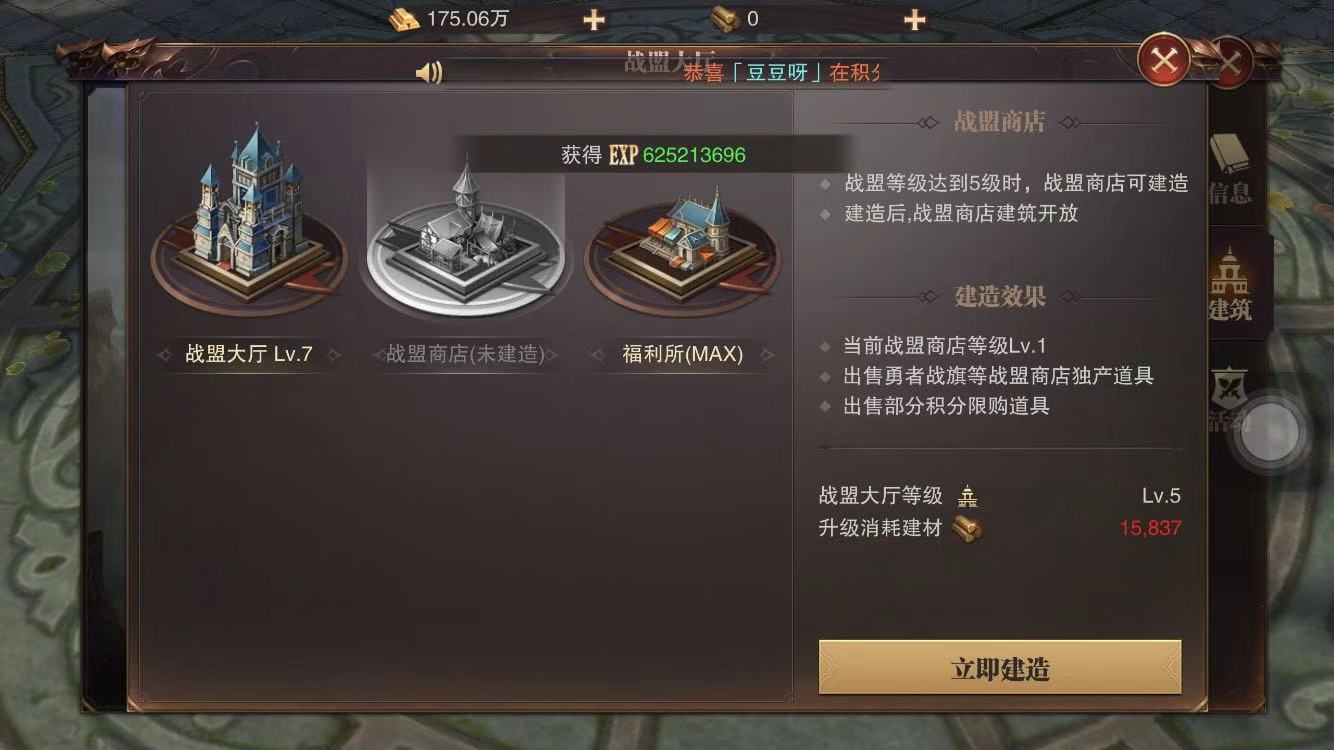
Task: Select the 福利所(MAX) building icon
Action: [x=682, y=246]
